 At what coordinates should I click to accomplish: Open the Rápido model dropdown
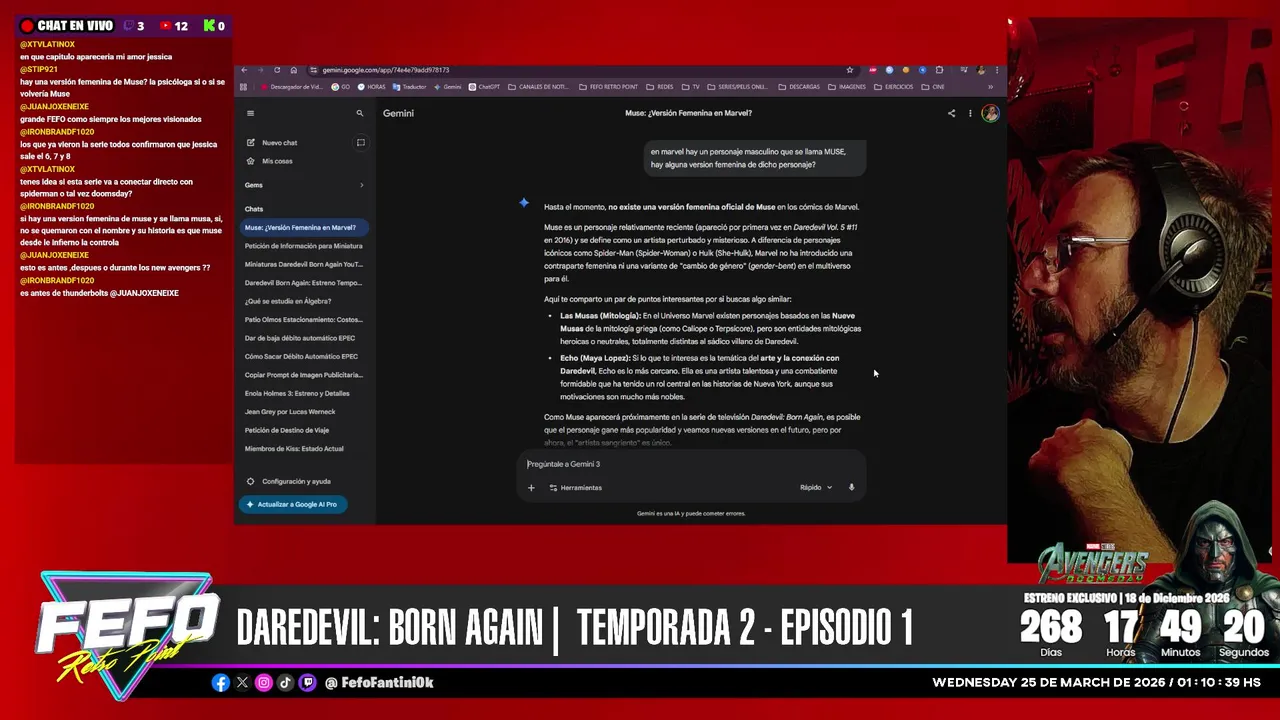815,488
